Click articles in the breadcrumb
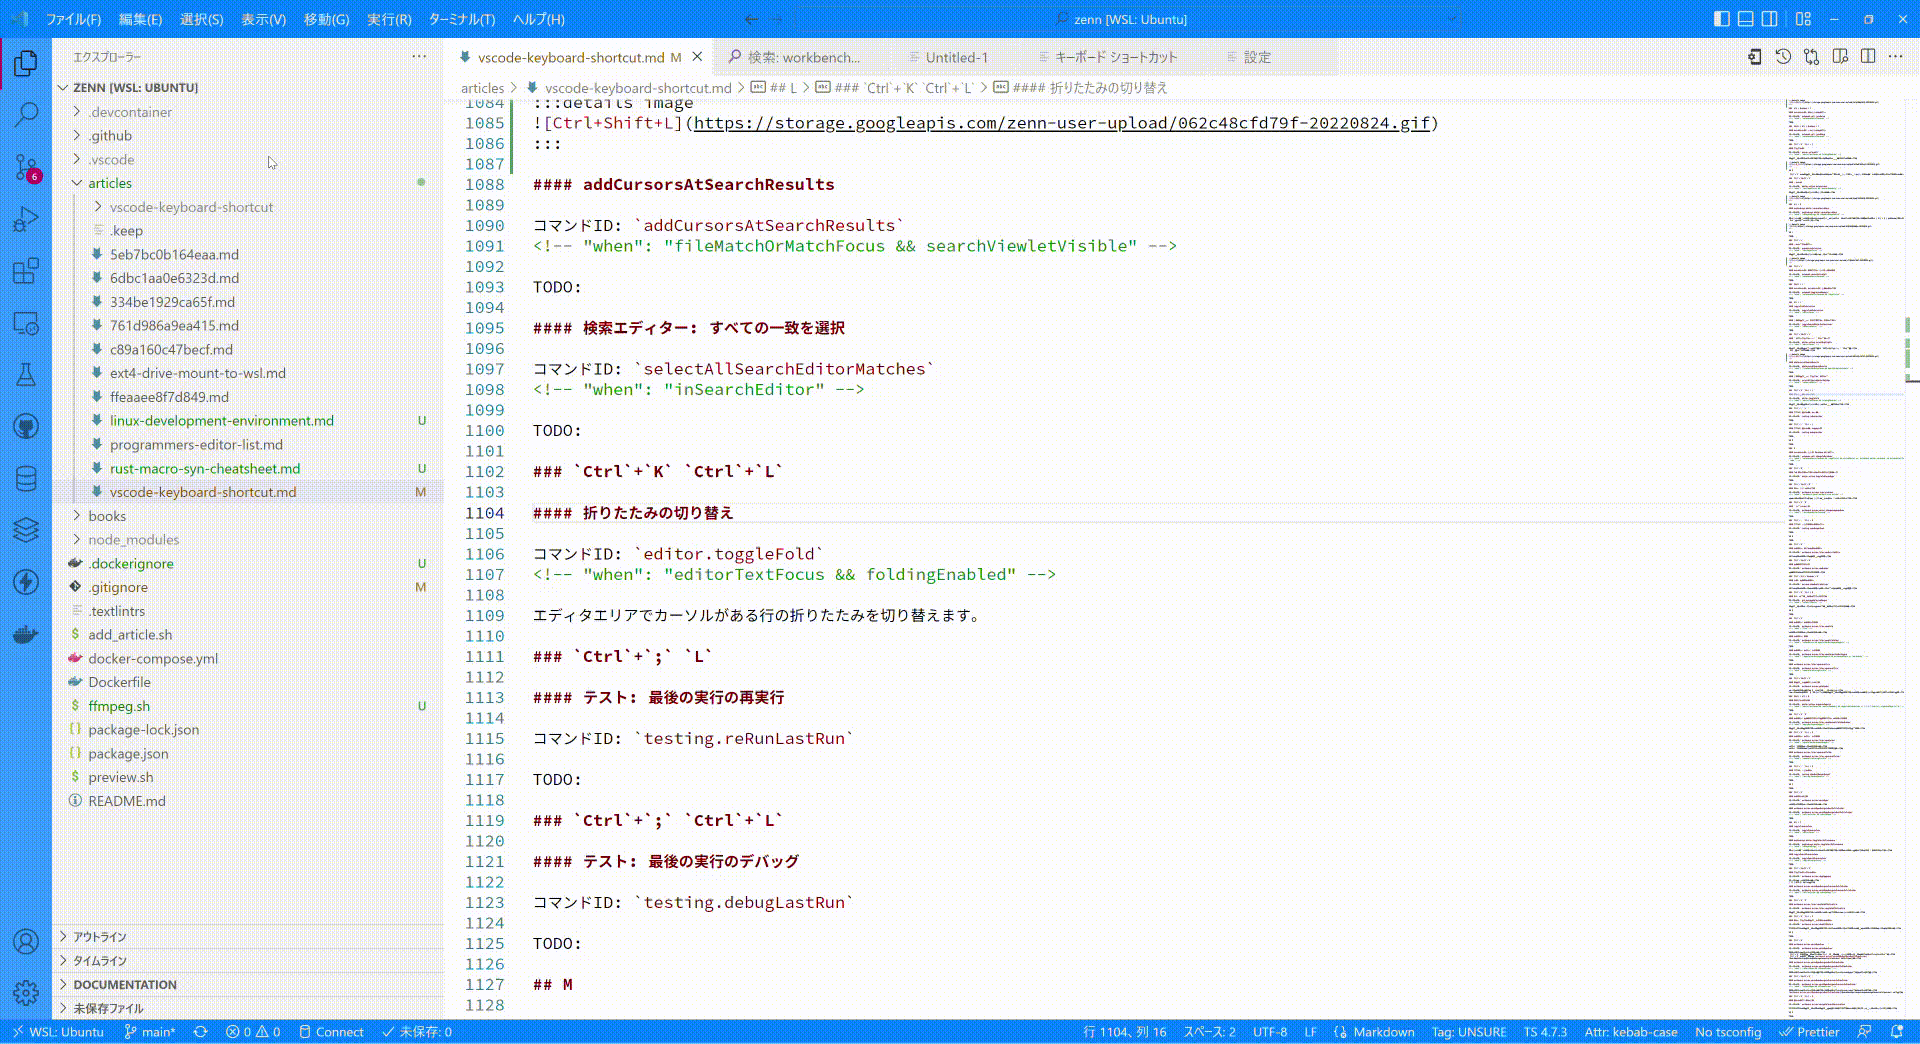 pyautogui.click(x=482, y=88)
